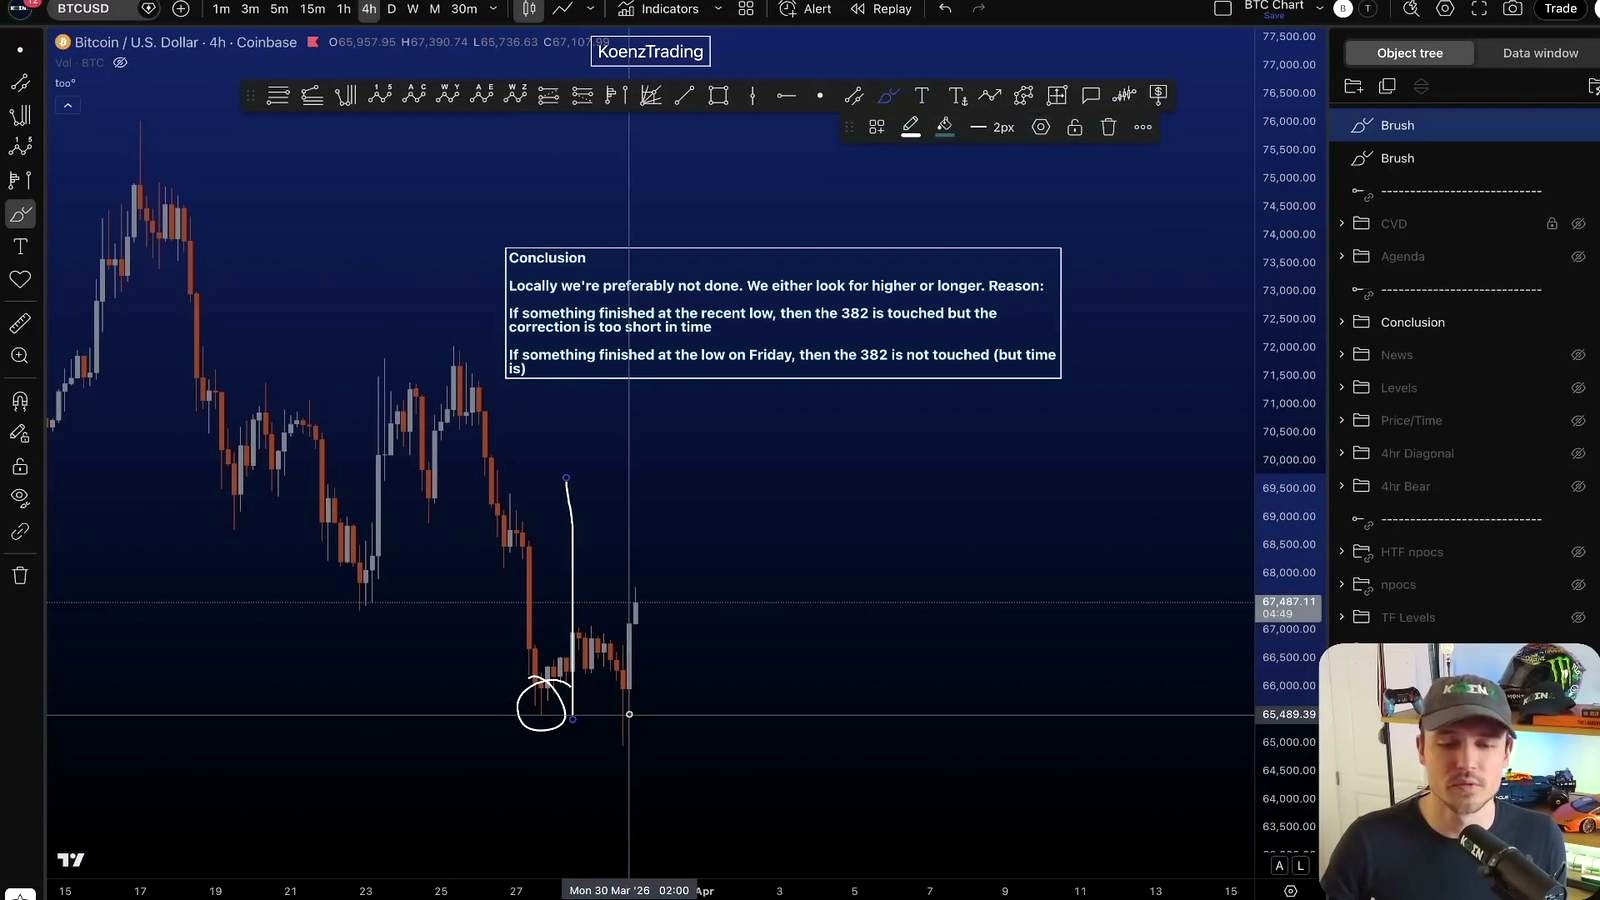Viewport: 1600px width, 900px height.
Task: Open BTC Chart layout dropdown arrow
Action: point(1319,9)
